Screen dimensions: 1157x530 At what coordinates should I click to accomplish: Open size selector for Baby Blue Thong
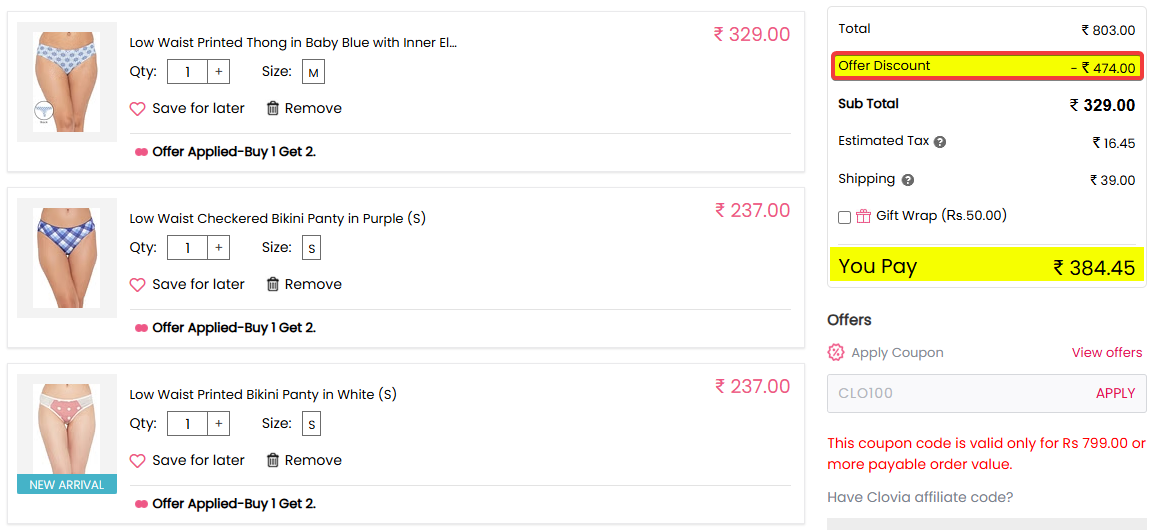pos(313,72)
